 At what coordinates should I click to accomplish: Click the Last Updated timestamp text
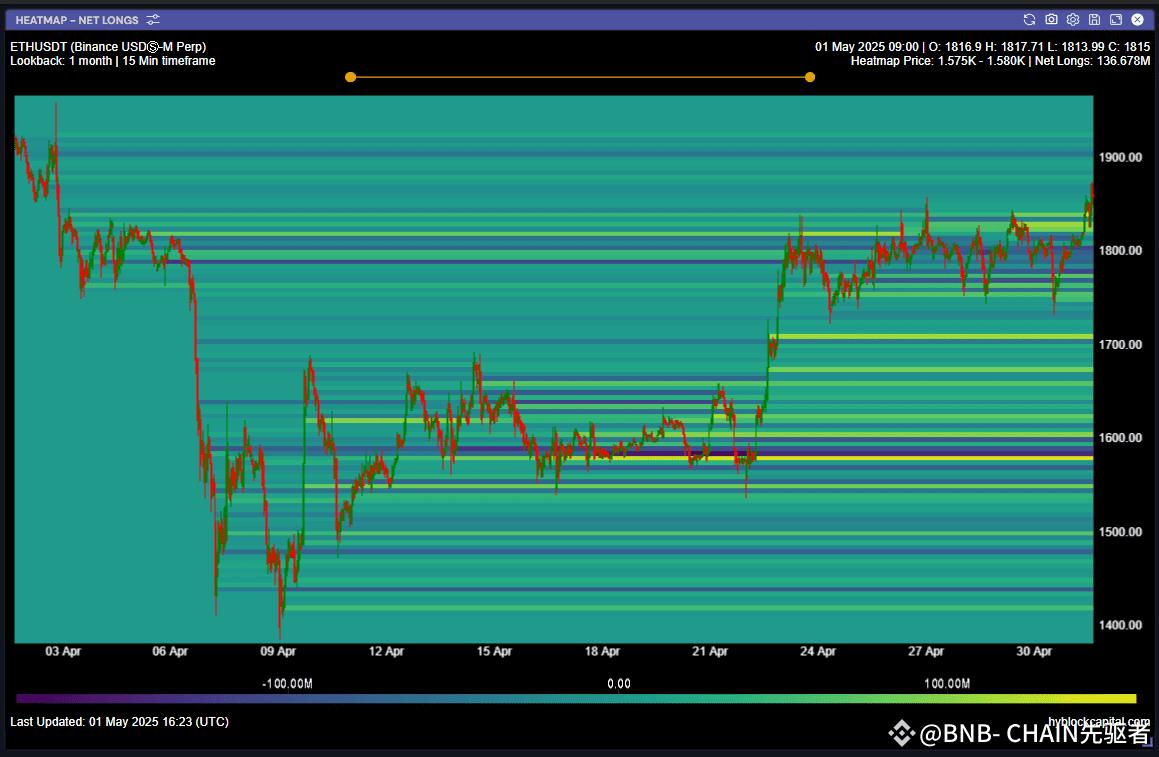click(x=118, y=721)
